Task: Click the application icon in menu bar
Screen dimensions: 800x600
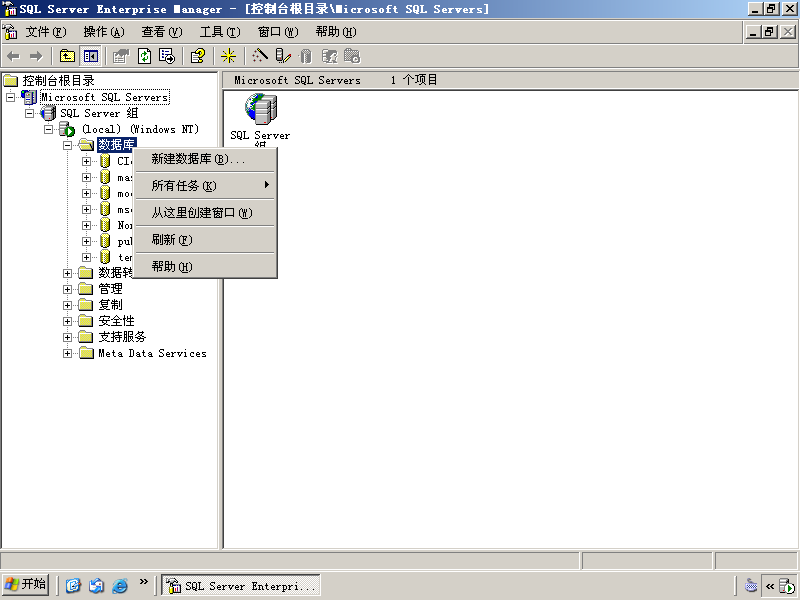Action: coord(10,32)
